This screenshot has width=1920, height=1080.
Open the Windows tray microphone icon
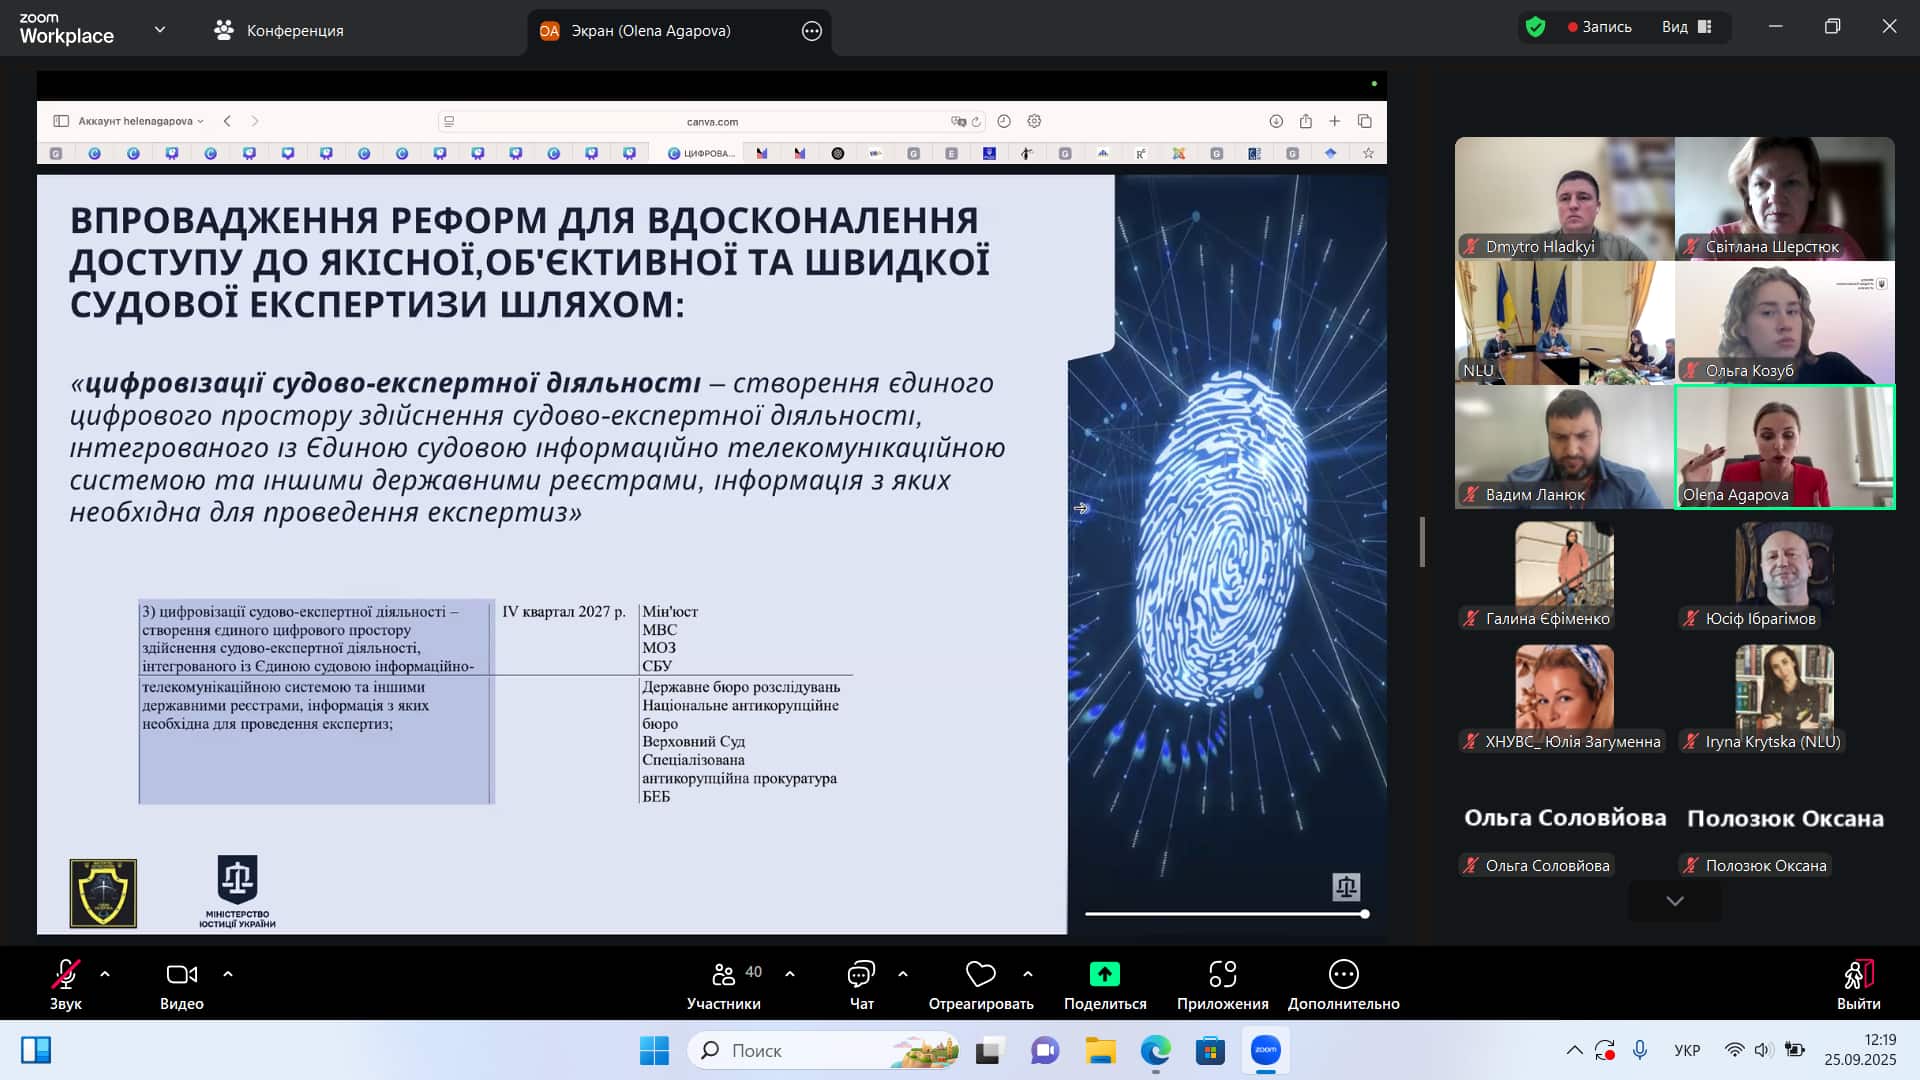click(1640, 1050)
